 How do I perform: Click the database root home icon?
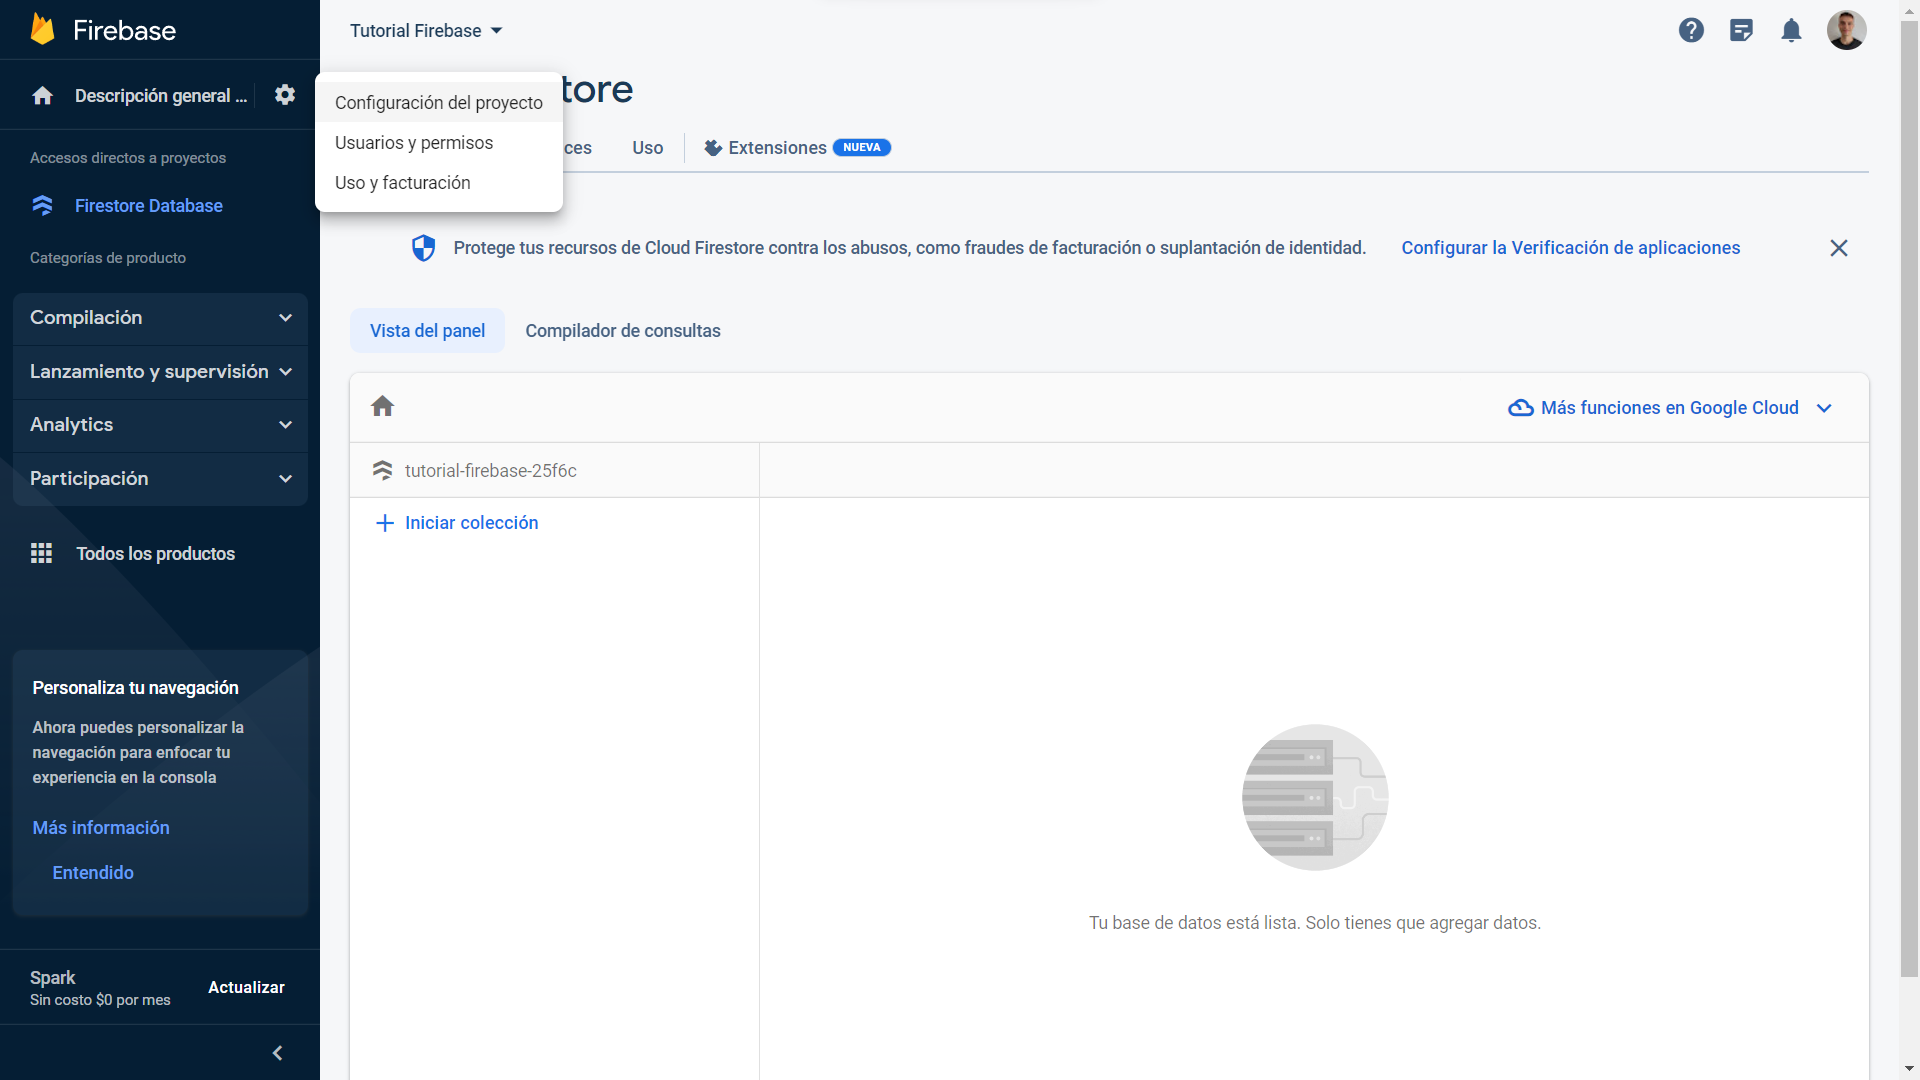[383, 406]
